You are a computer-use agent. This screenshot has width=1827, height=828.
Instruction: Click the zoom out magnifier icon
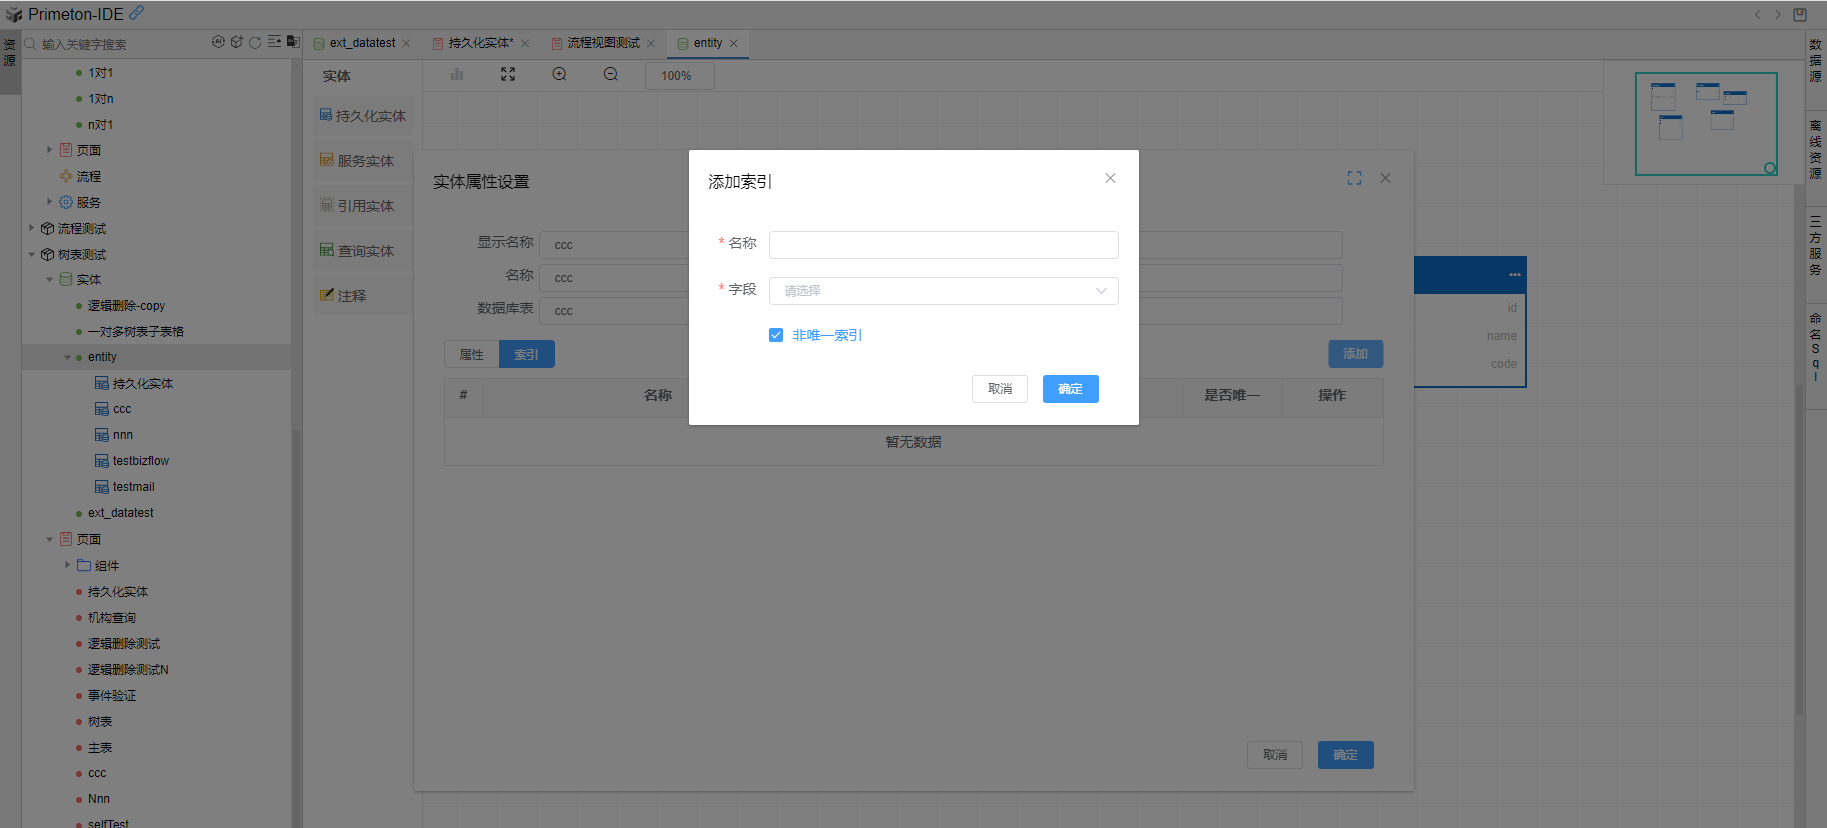[x=611, y=75]
